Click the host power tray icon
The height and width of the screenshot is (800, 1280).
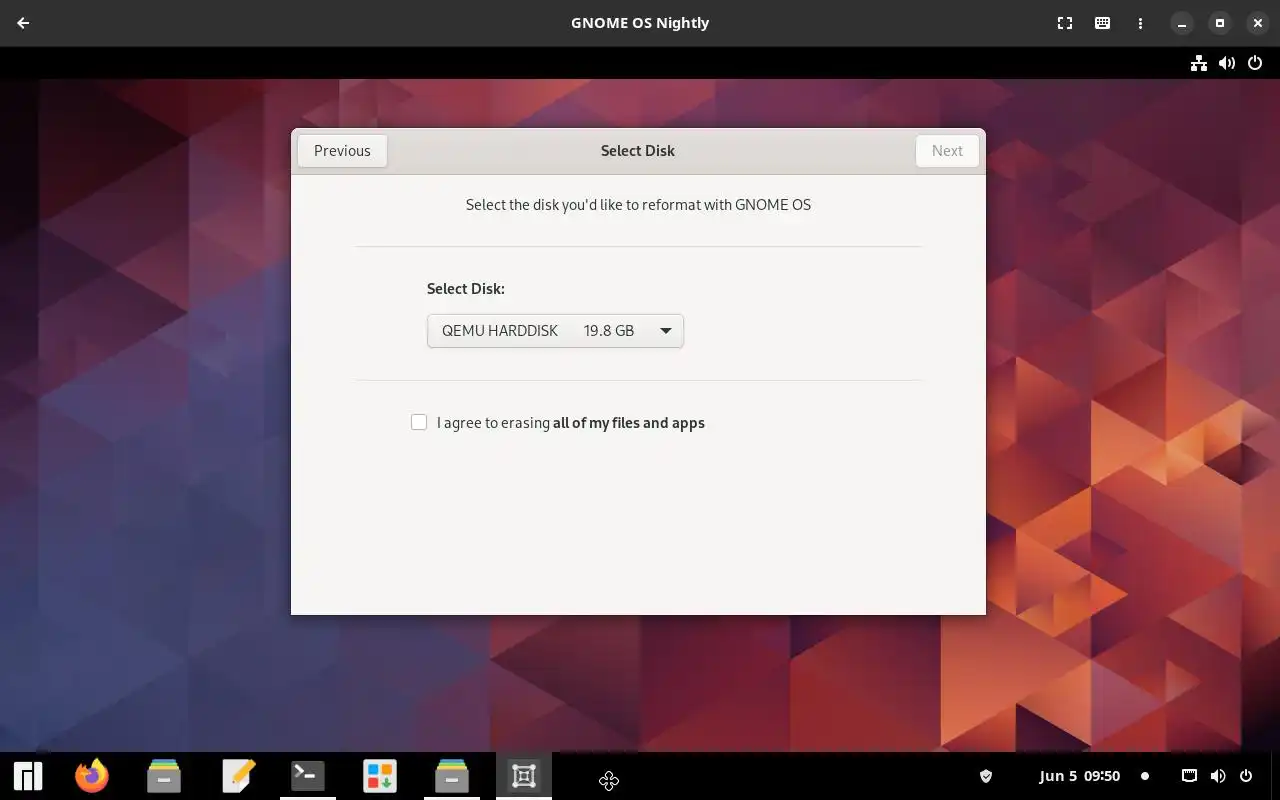click(1246, 776)
